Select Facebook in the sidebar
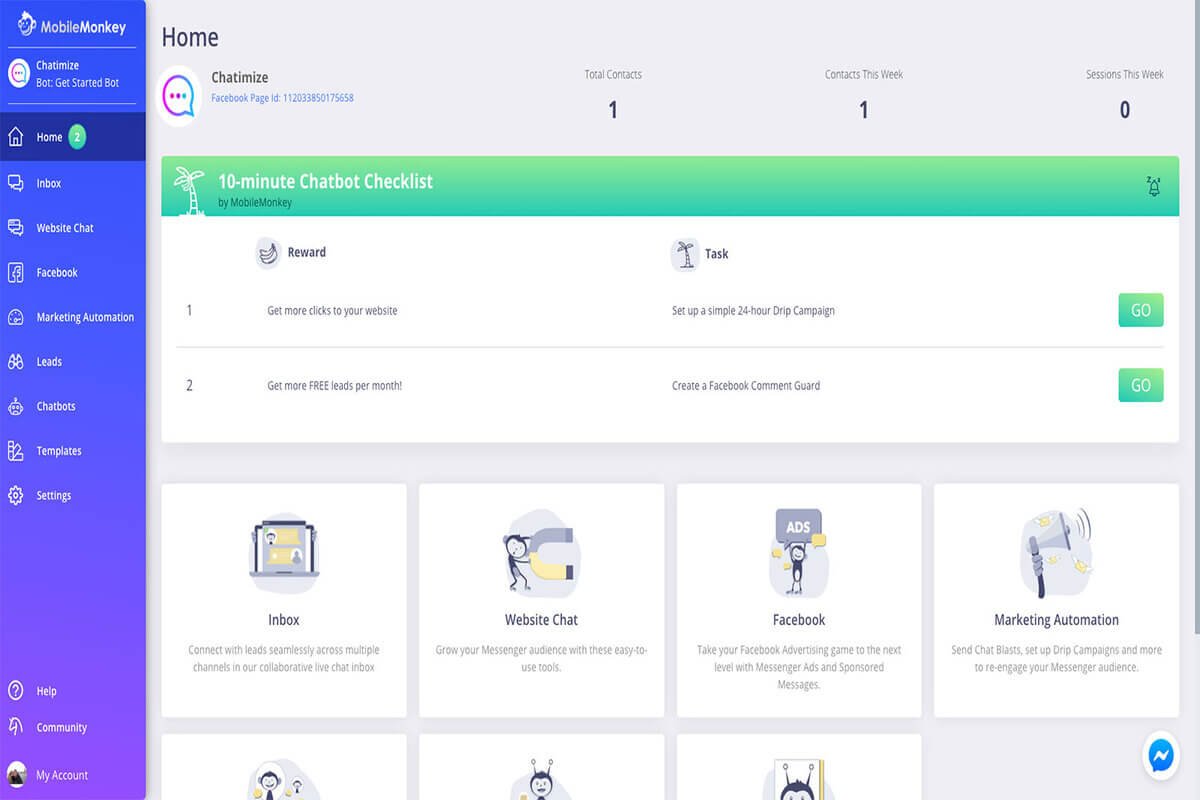This screenshot has height=800, width=1200. pyautogui.click(x=73, y=272)
